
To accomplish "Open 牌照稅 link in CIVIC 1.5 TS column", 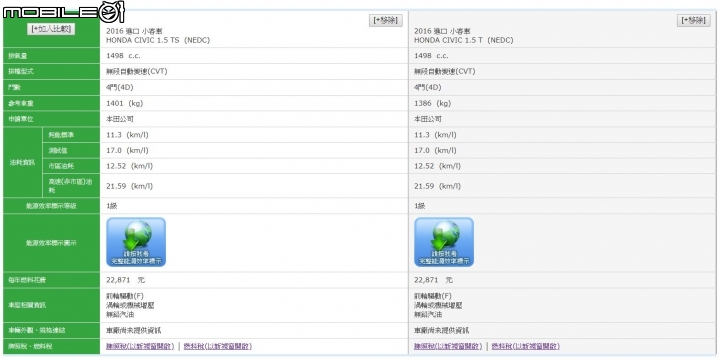I will [140, 346].
